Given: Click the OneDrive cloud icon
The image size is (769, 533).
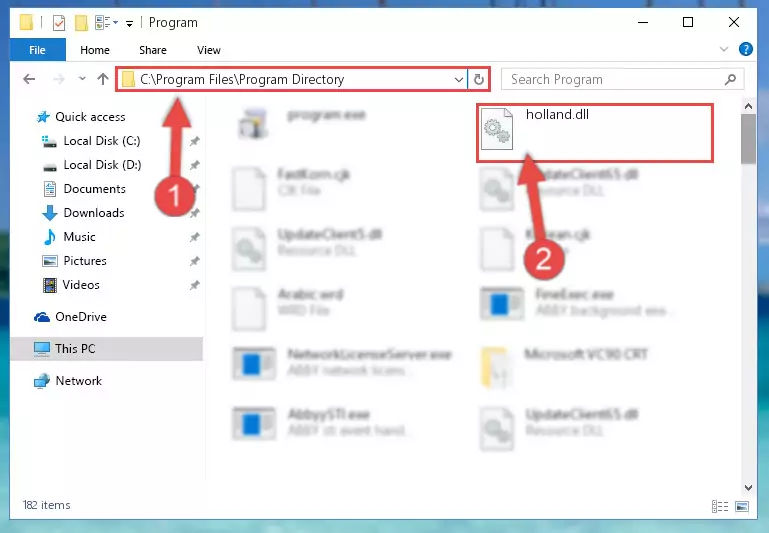Looking at the screenshot, I should click(42, 317).
